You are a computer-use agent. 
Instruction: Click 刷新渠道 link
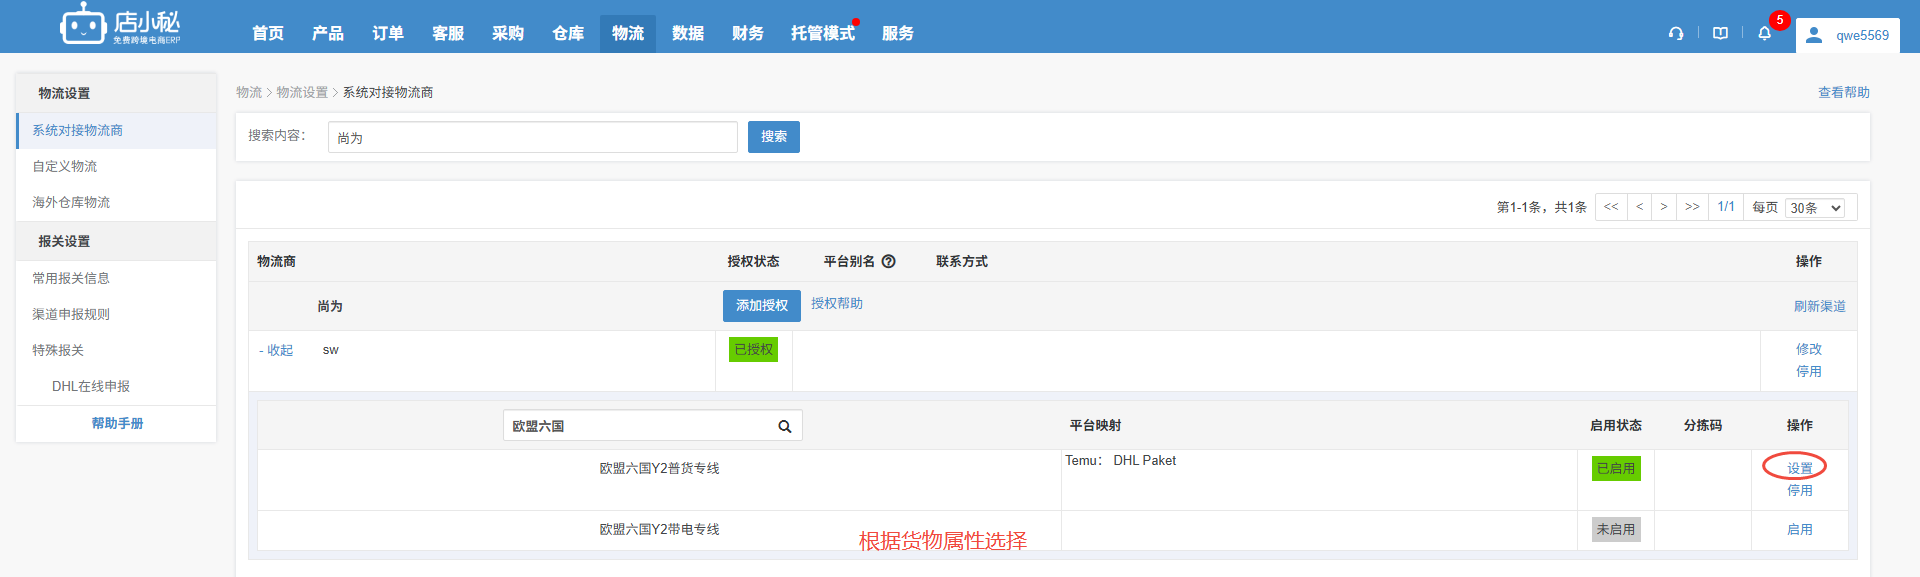coord(1819,307)
